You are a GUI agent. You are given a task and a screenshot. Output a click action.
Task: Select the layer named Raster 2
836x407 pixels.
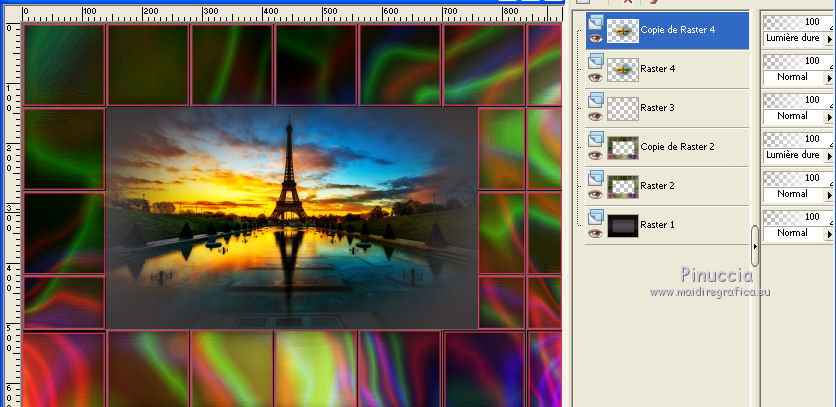click(657, 186)
